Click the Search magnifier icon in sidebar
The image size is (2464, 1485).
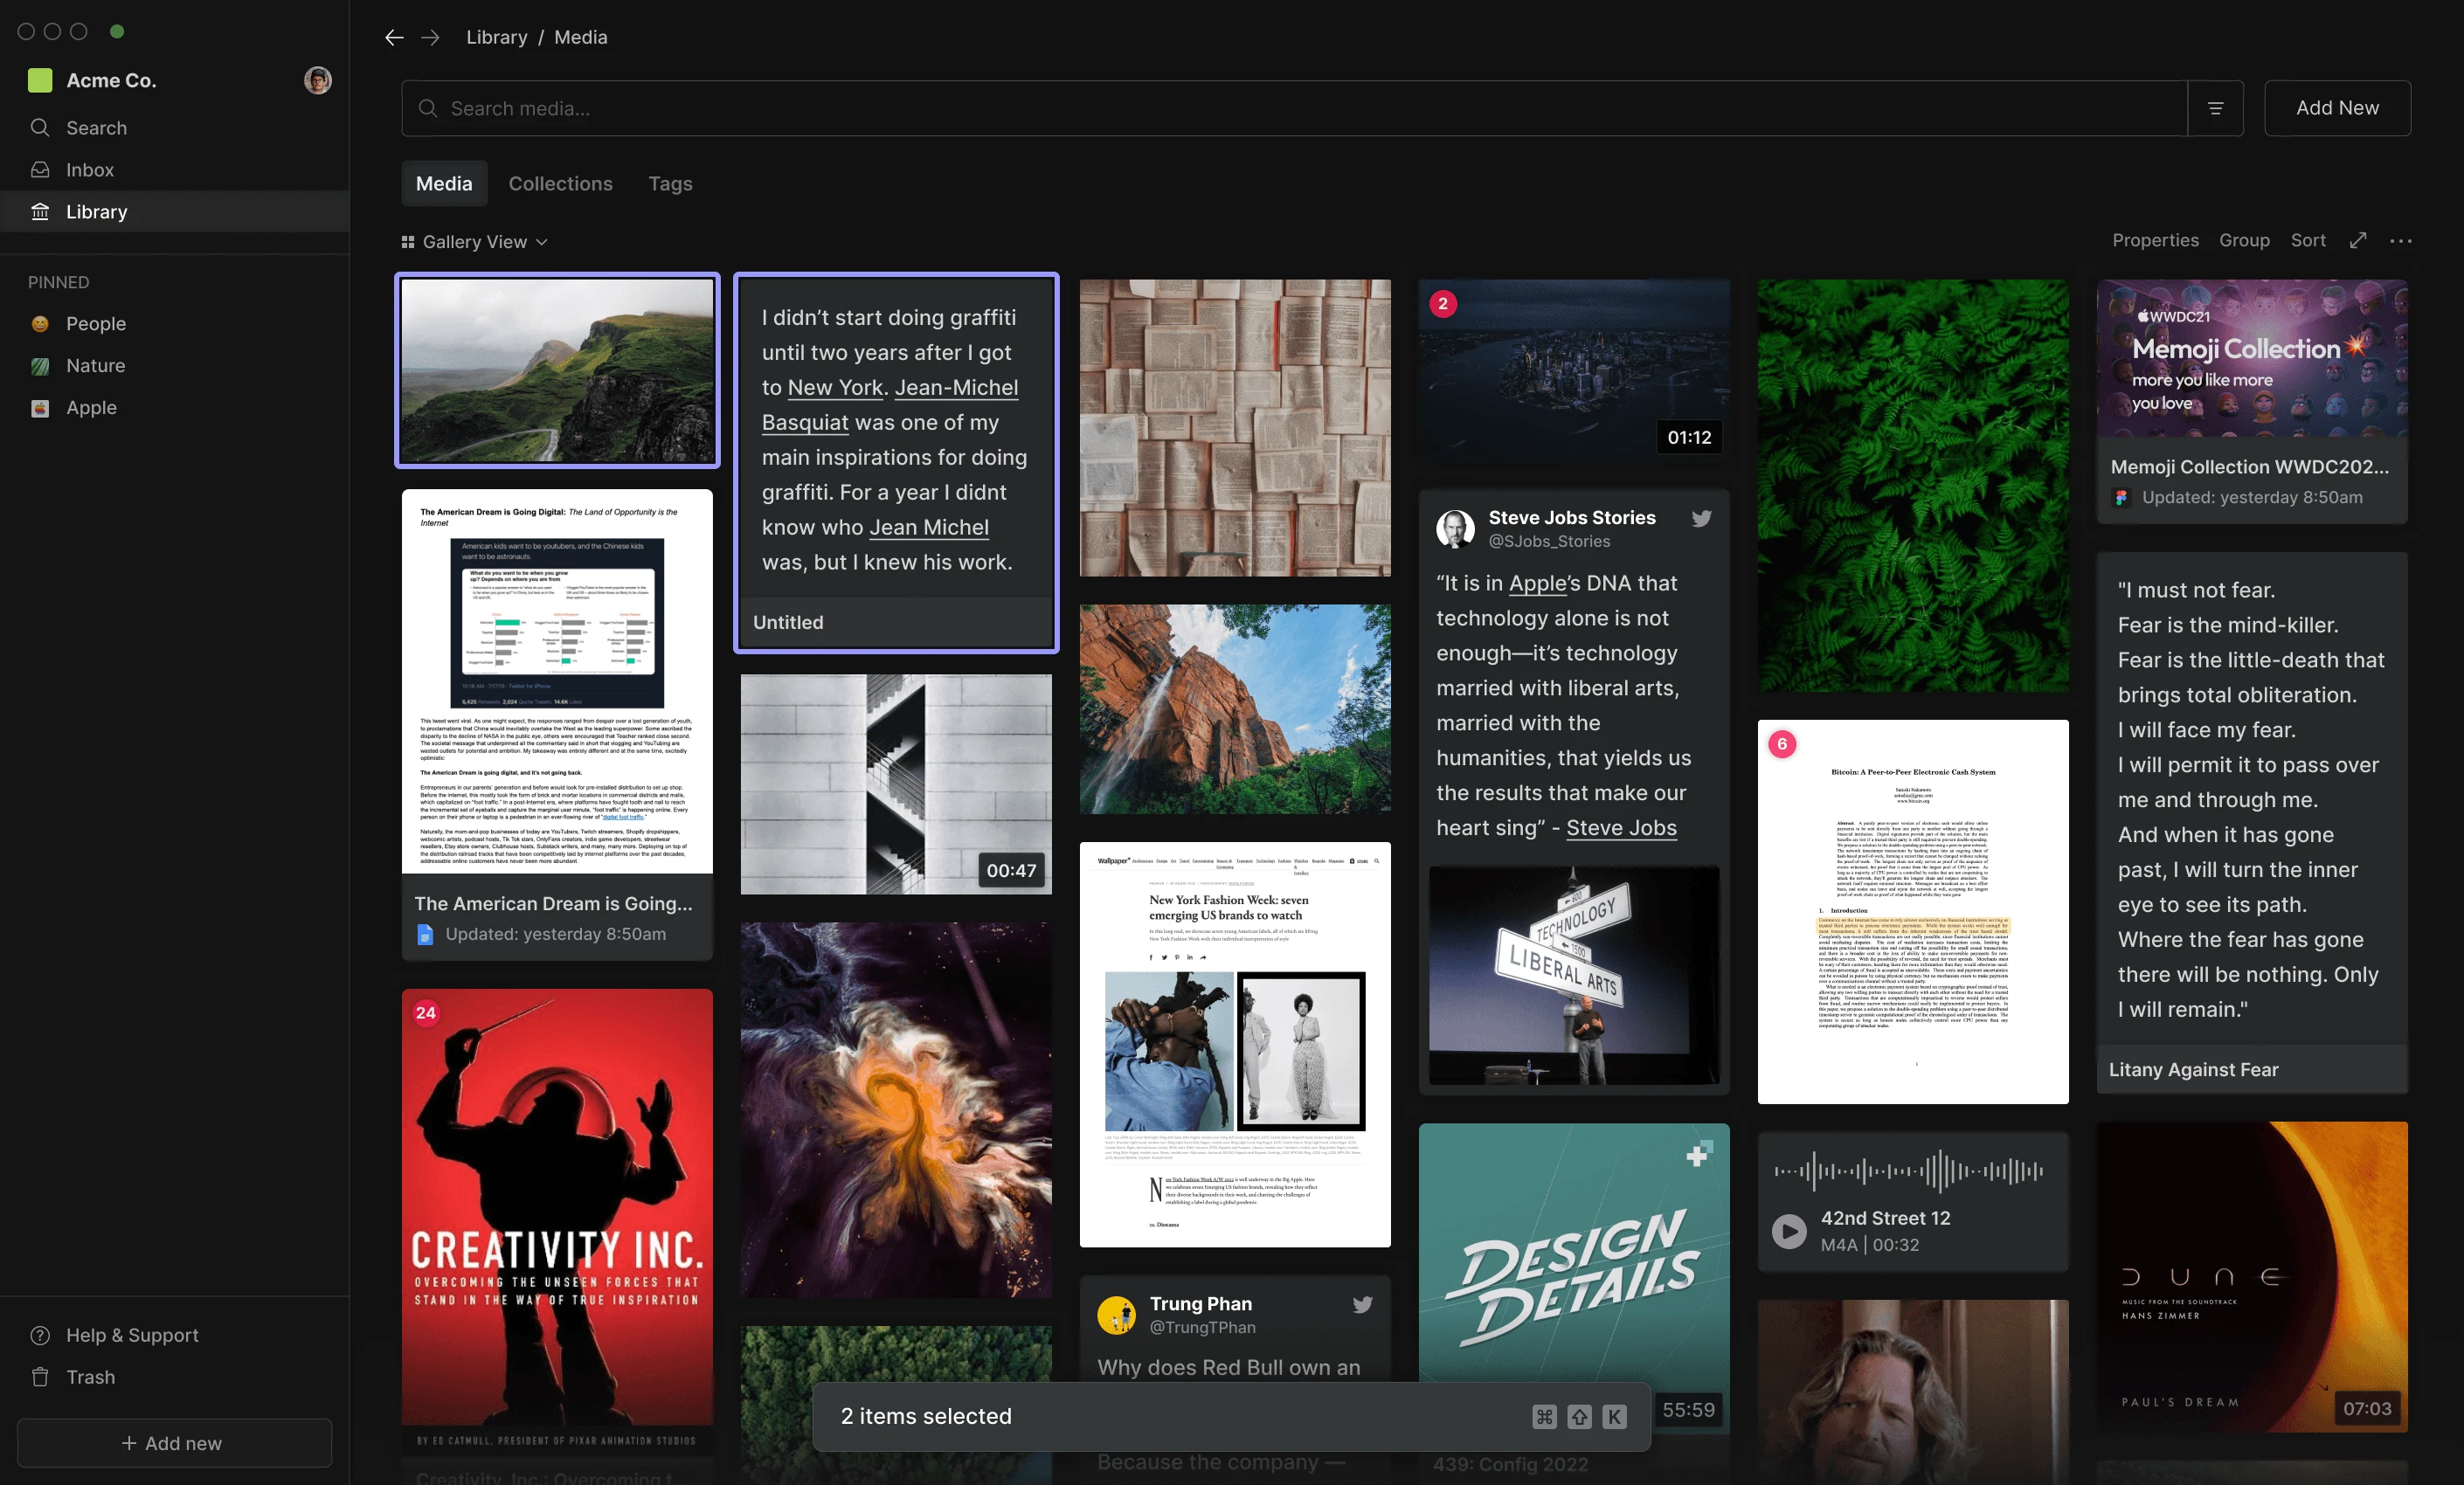pos(40,127)
